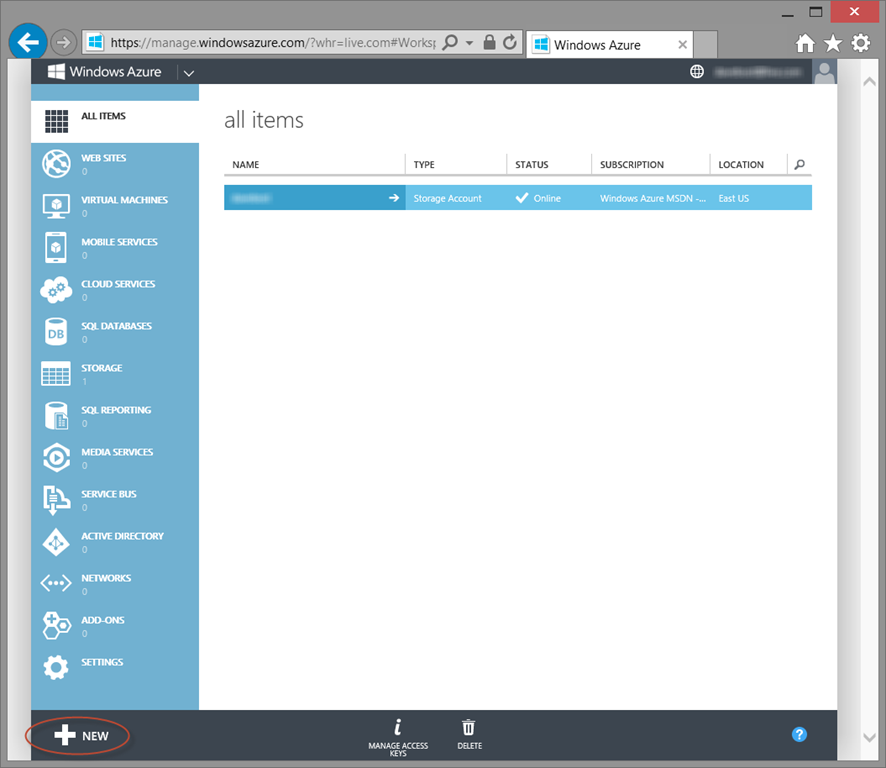
Task: Click the address bar security lock icon
Action: (489, 42)
